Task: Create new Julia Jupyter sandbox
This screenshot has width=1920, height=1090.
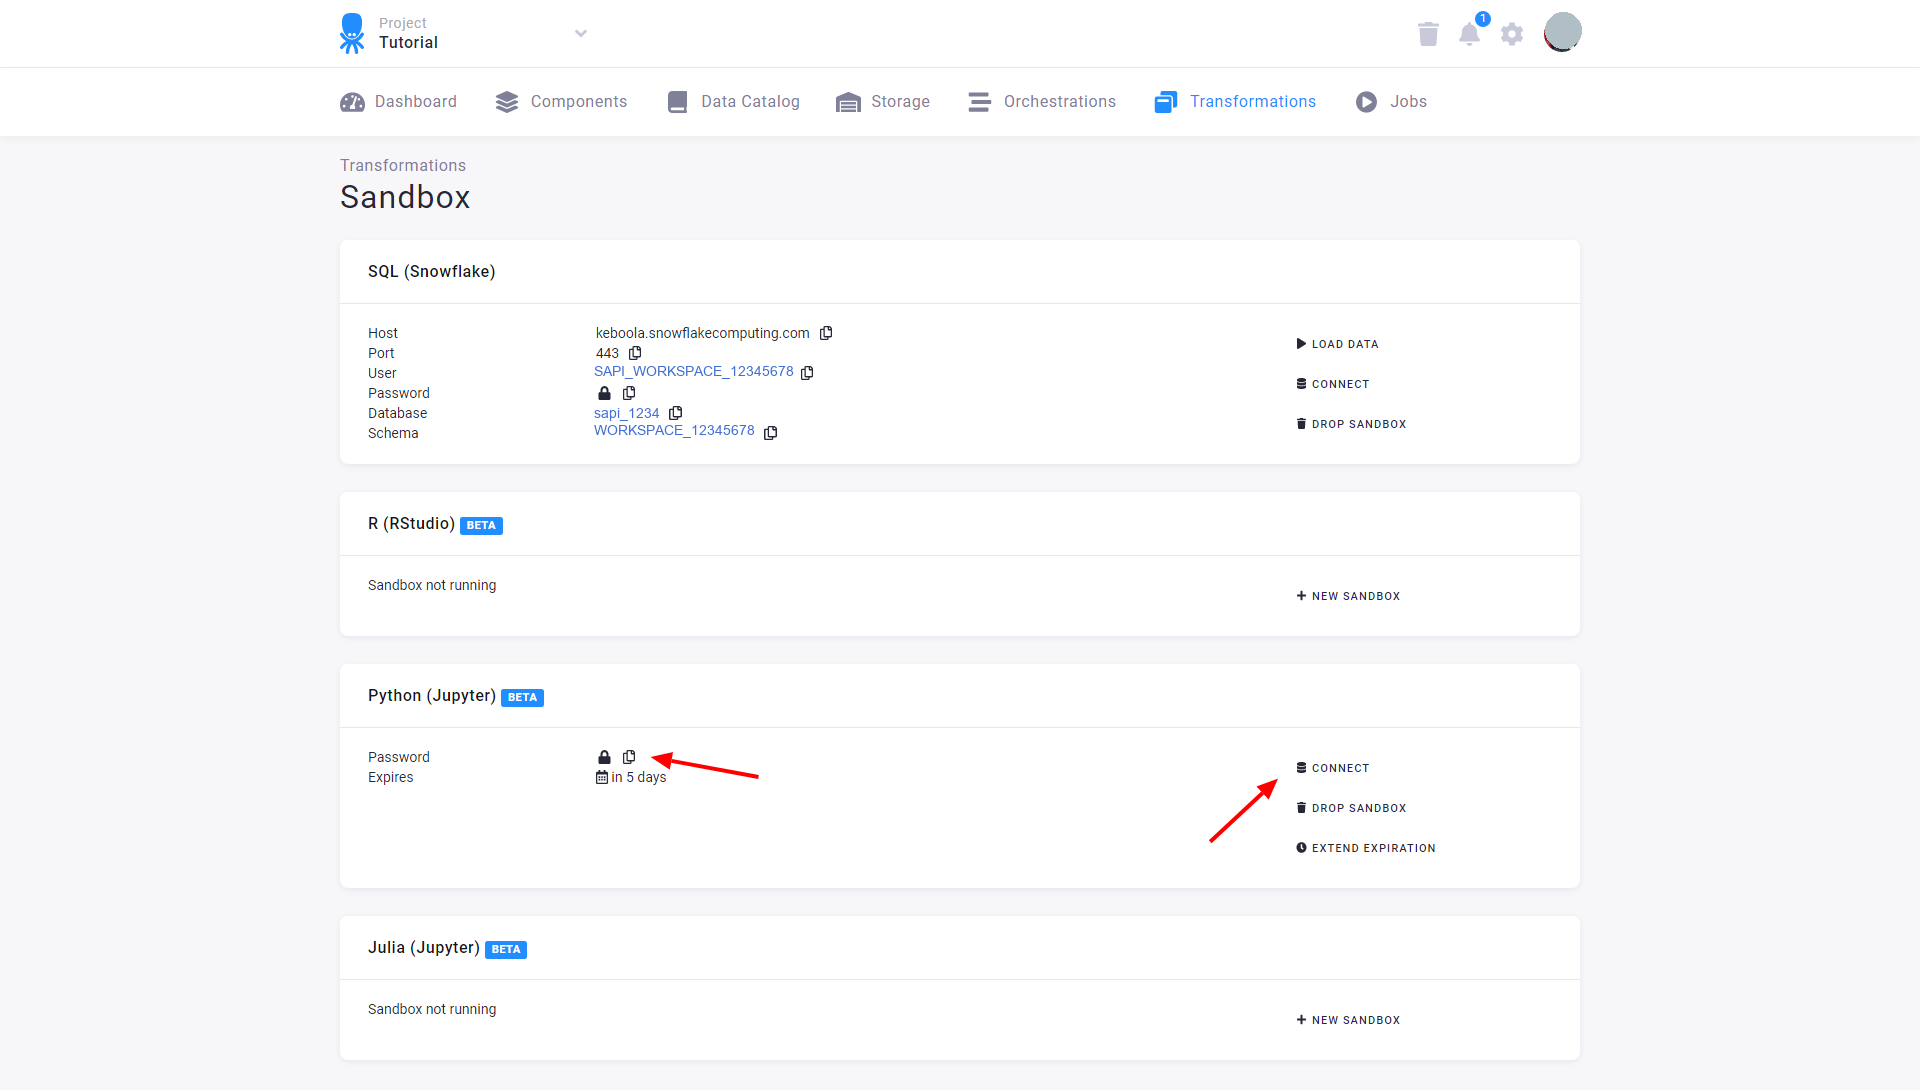Action: click(x=1348, y=1020)
